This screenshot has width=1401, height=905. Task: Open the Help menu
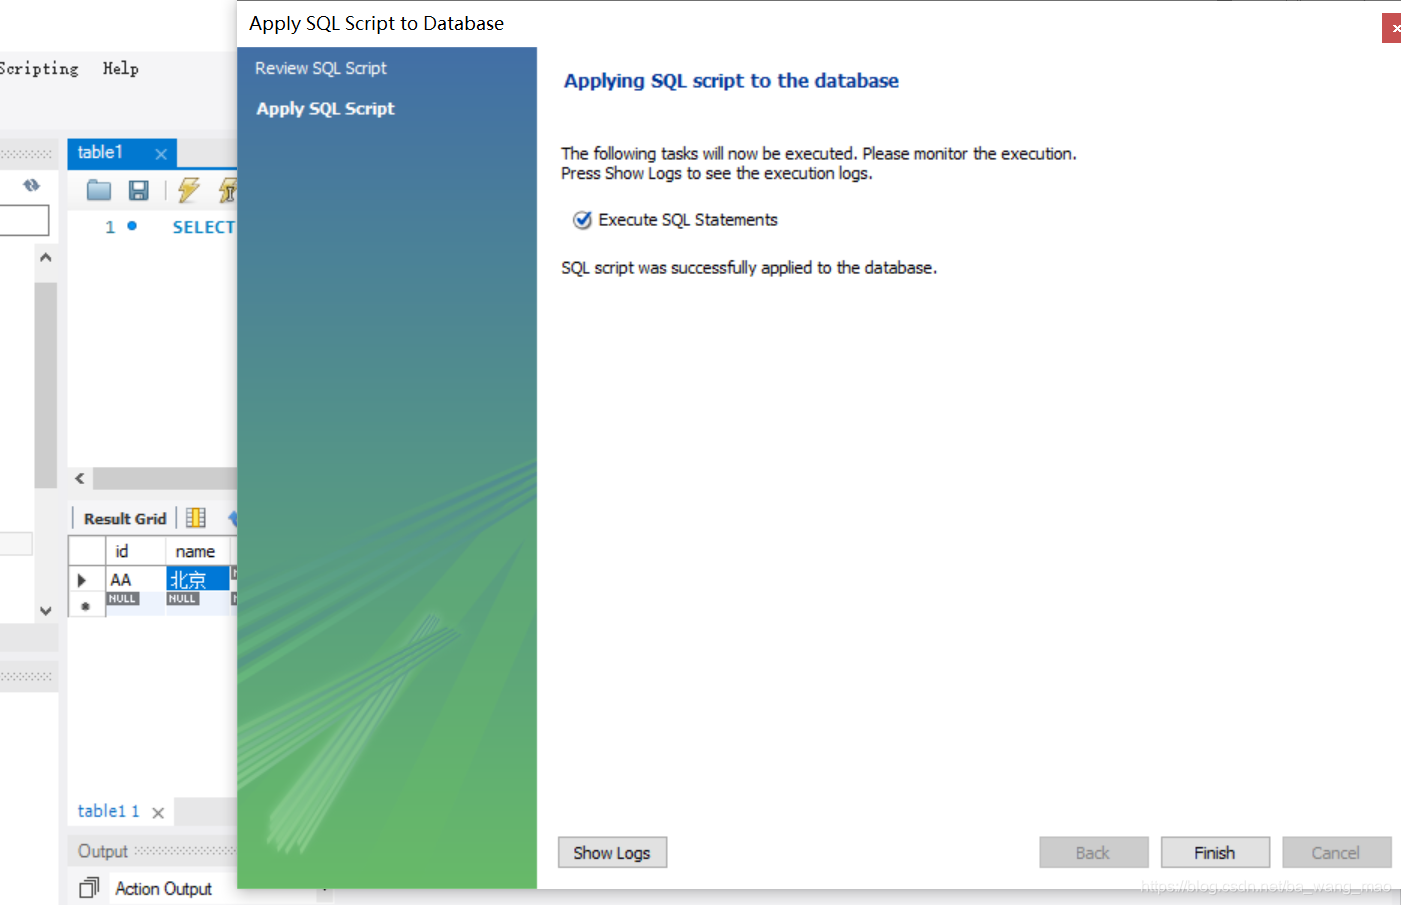coord(121,68)
